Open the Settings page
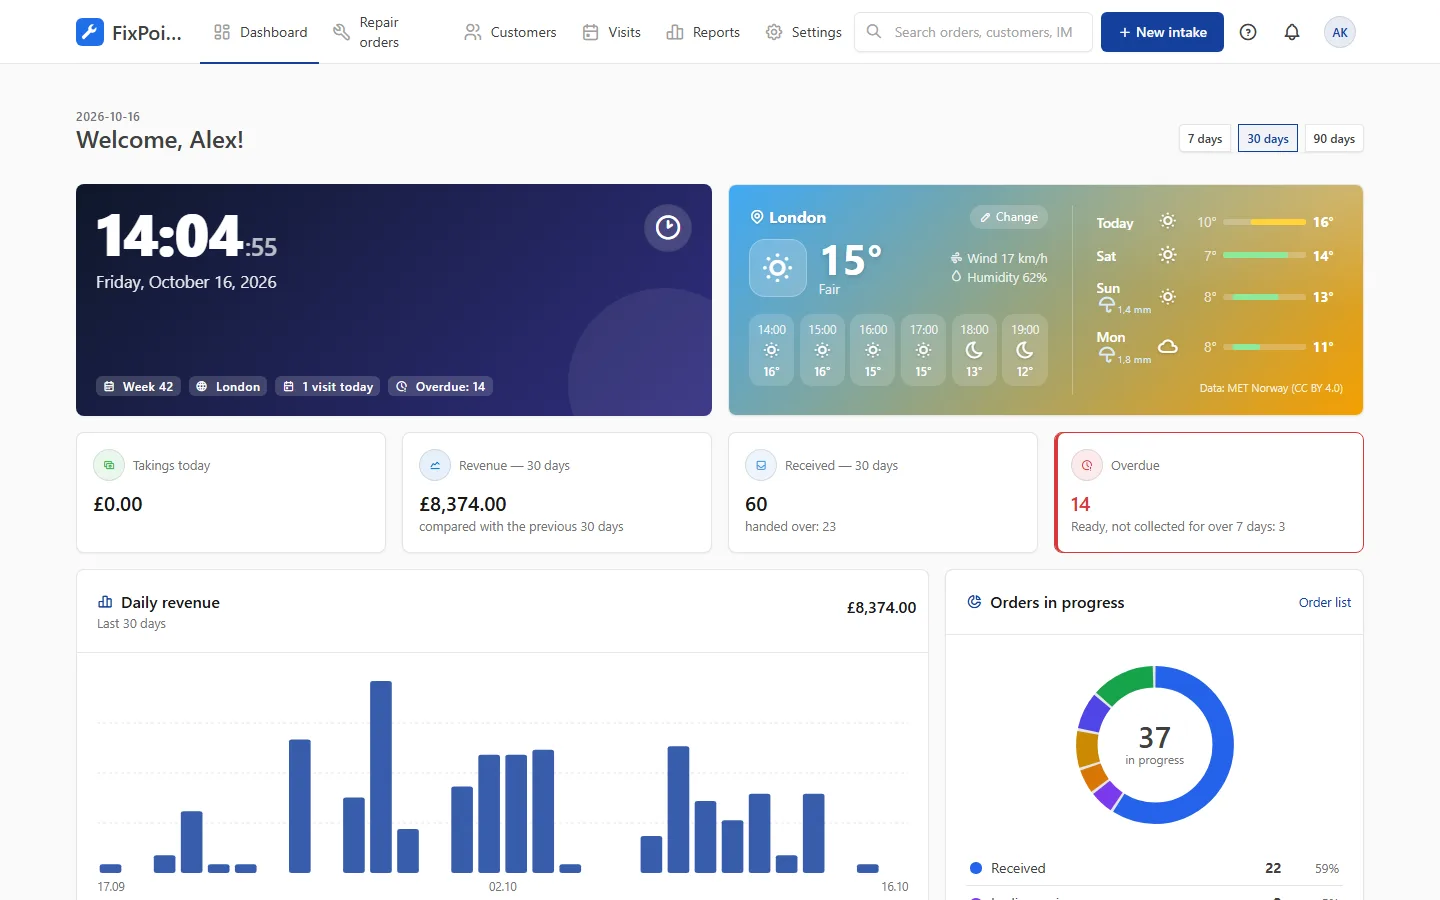The height and width of the screenshot is (900, 1440). pyautogui.click(x=804, y=32)
